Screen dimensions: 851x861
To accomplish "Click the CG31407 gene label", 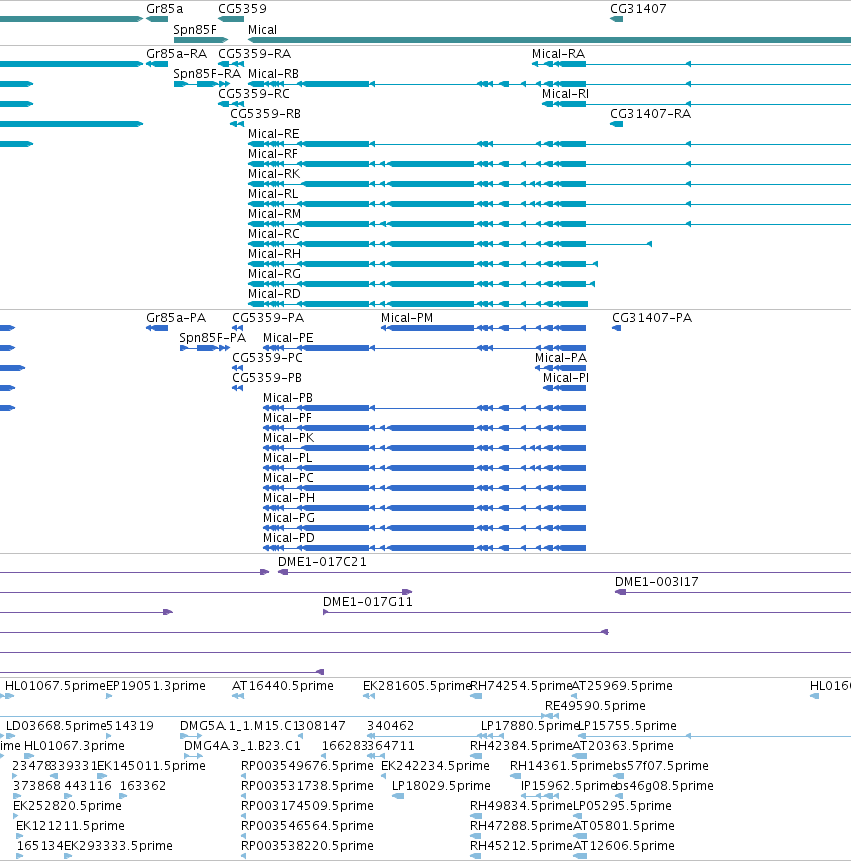I will pos(638,9).
